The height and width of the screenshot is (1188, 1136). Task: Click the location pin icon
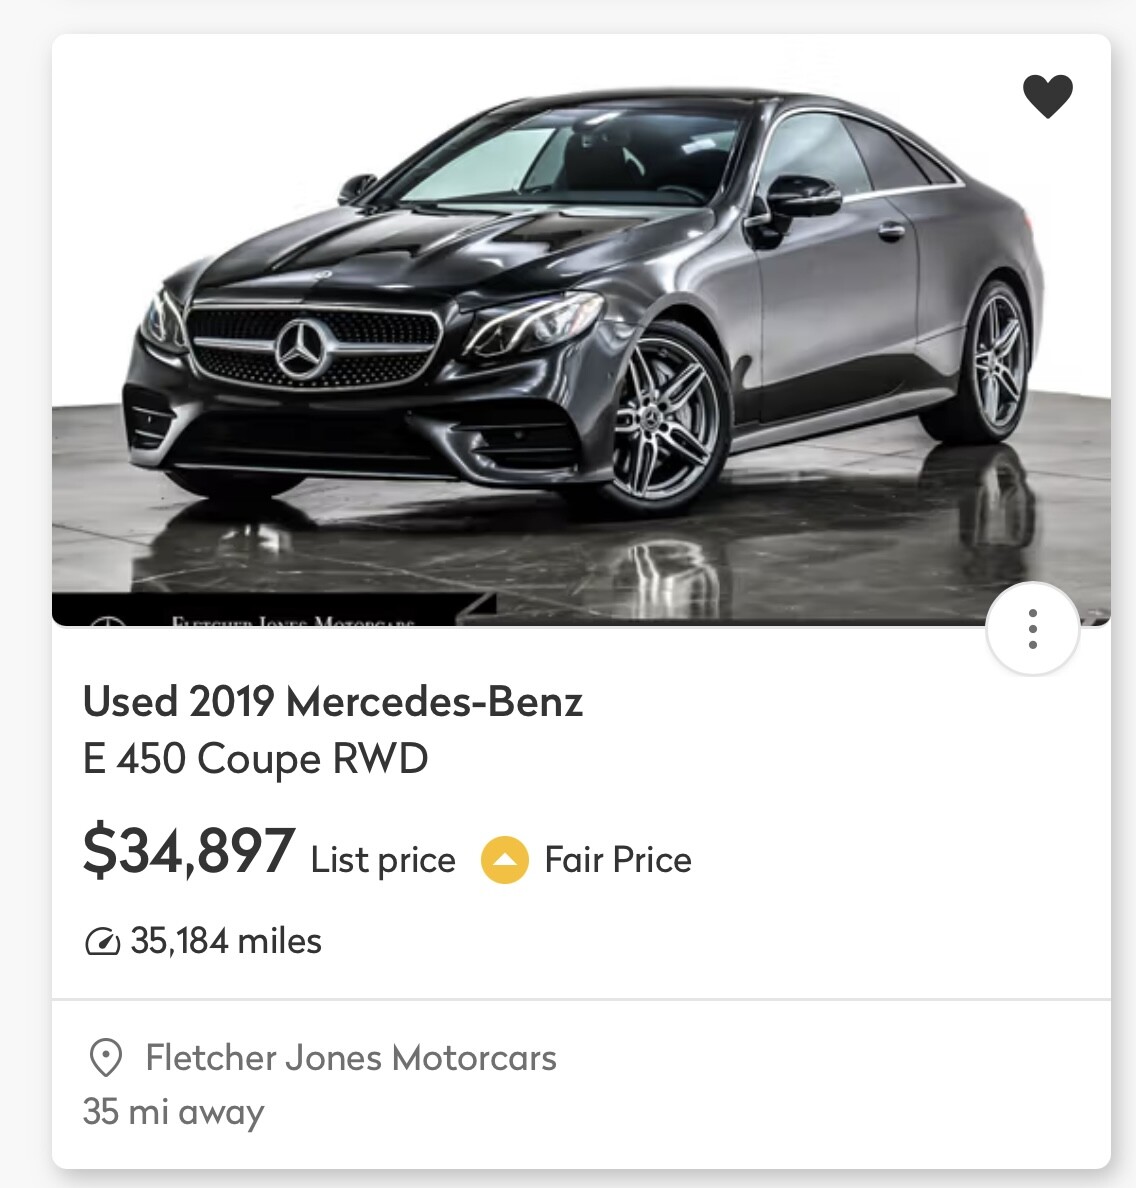tap(105, 1057)
